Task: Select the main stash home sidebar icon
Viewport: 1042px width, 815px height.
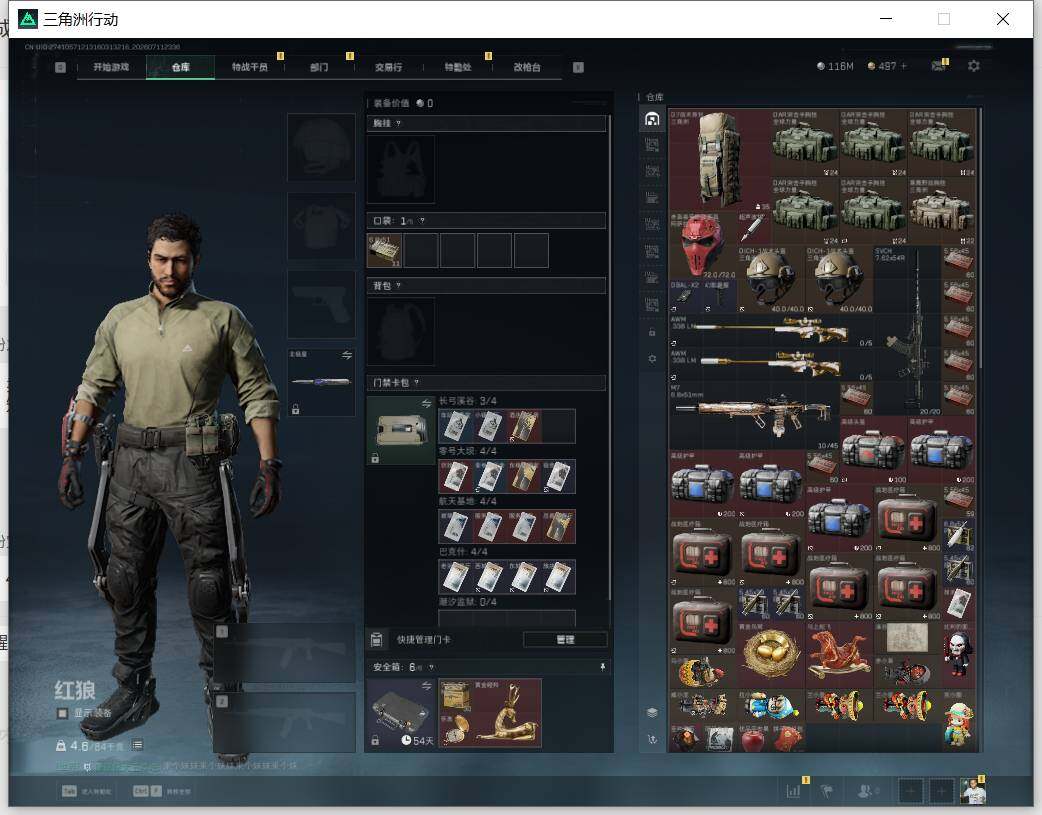Action: coord(652,119)
